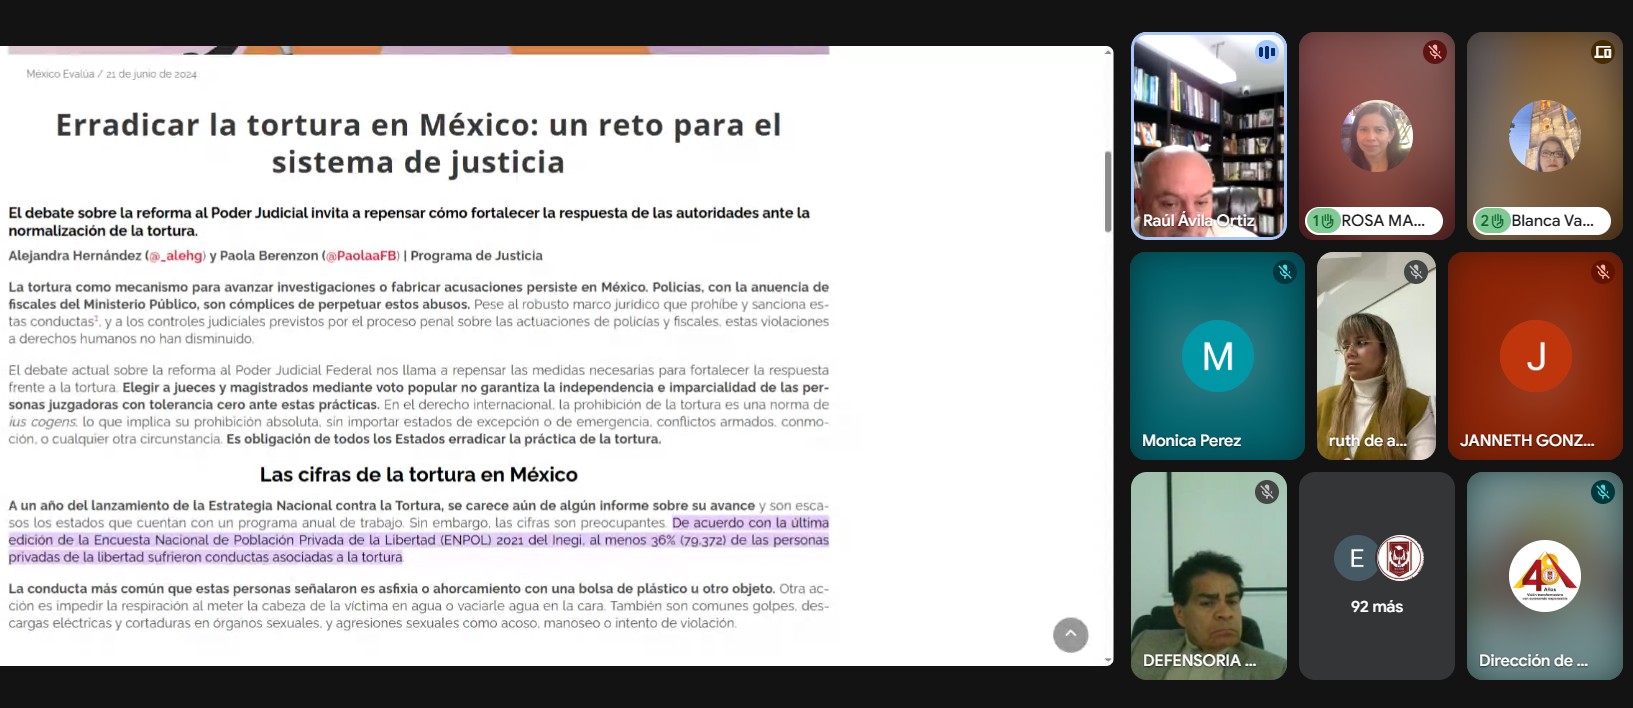The width and height of the screenshot is (1633, 708).
Task: Click the highlighted ENPOL 2021 text passage
Action: [x=418, y=541]
